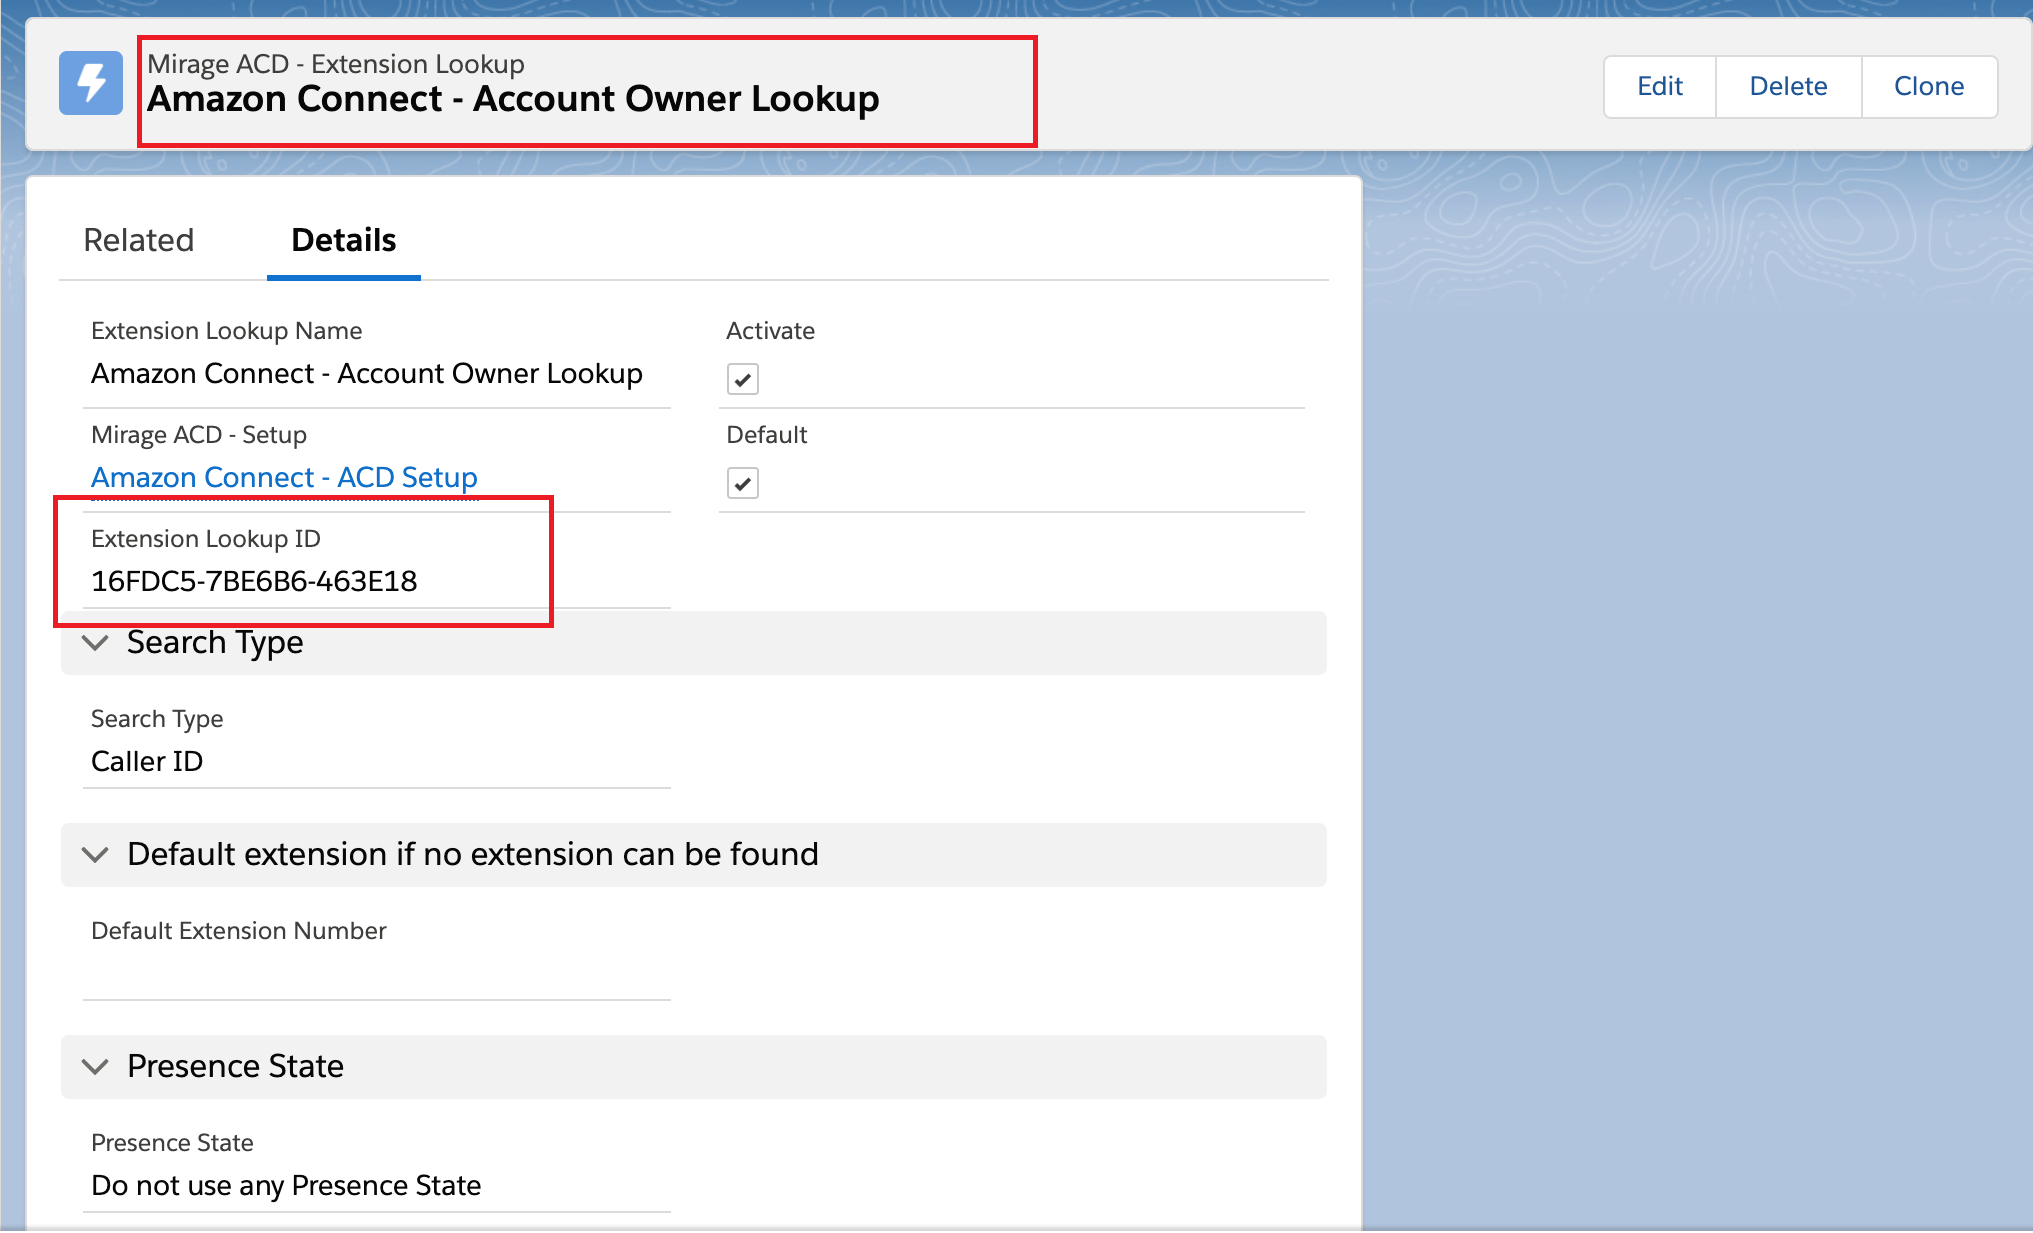Click Extension Lookup Name field value
The width and height of the screenshot is (2033, 1233).
point(367,374)
